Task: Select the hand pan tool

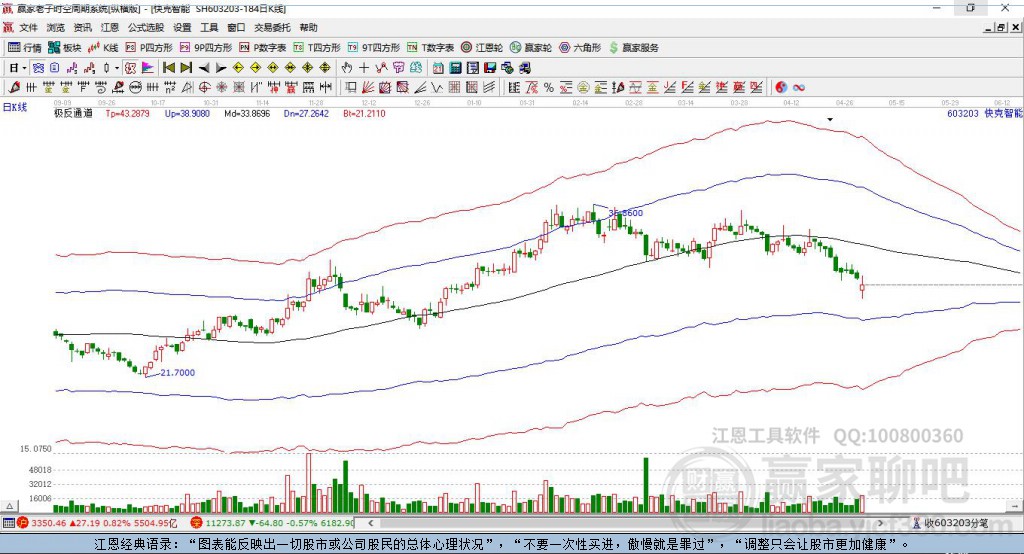Action: click(347, 68)
